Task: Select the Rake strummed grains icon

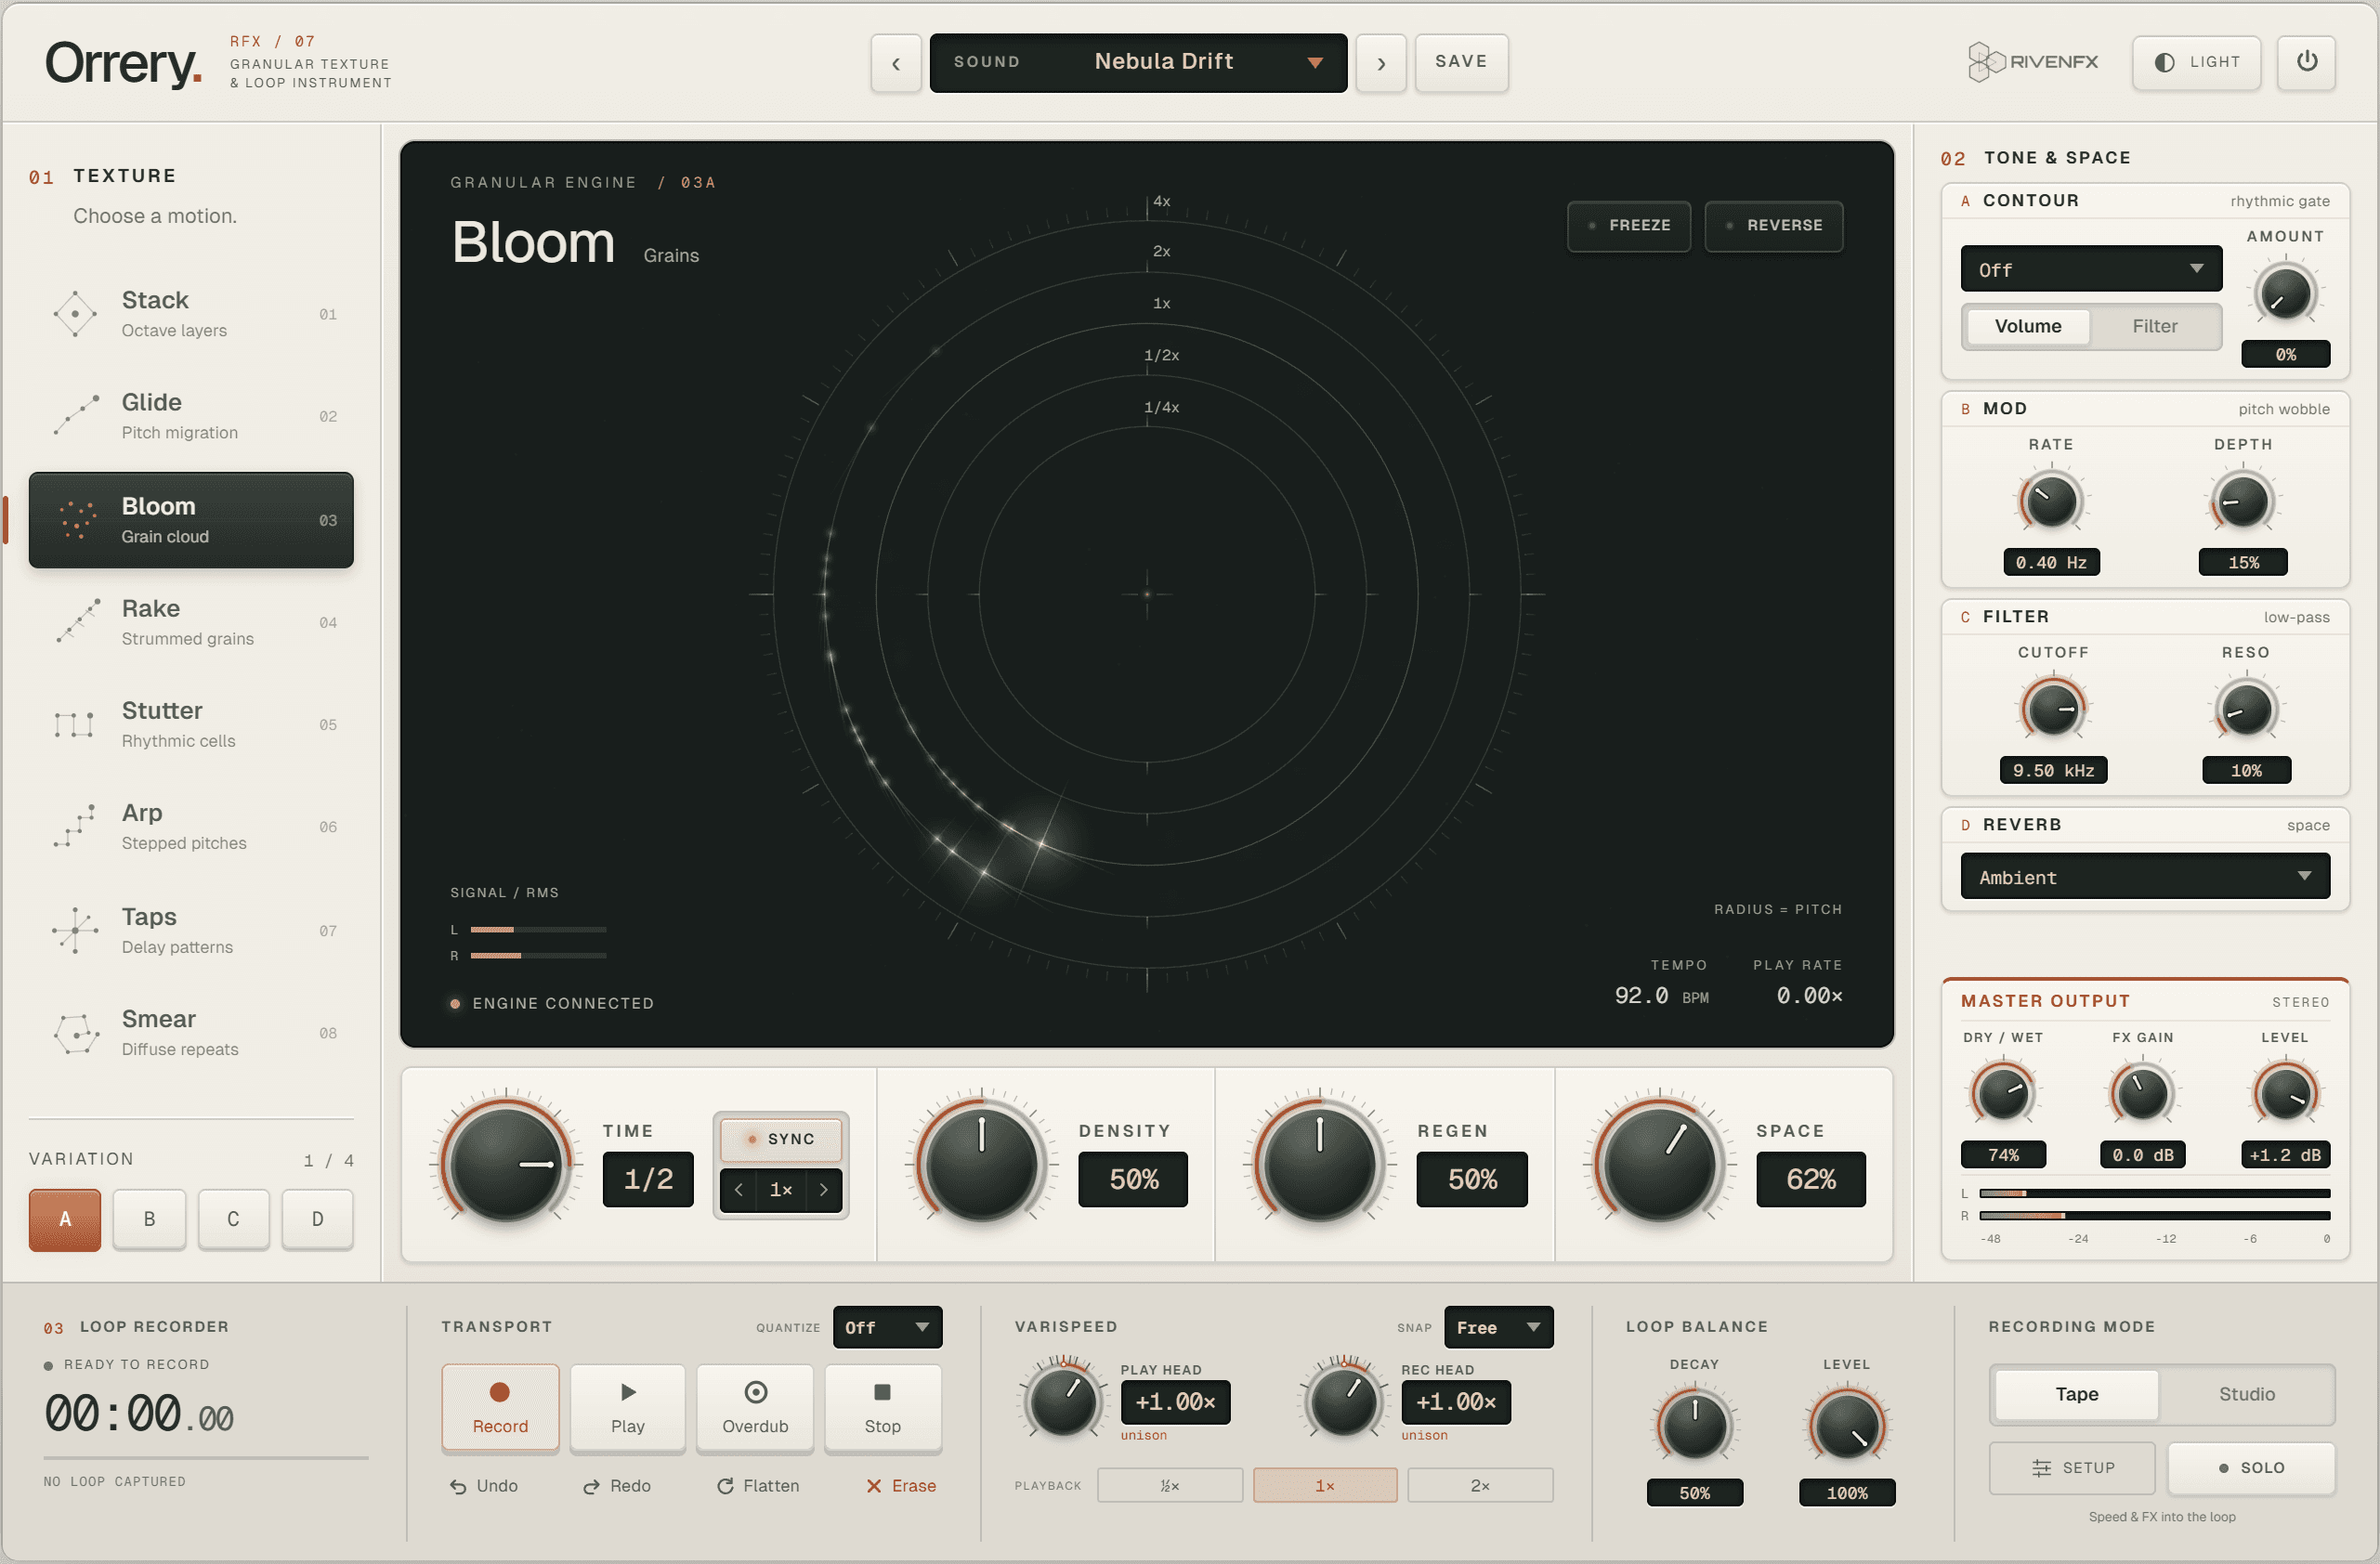Action: (x=78, y=621)
